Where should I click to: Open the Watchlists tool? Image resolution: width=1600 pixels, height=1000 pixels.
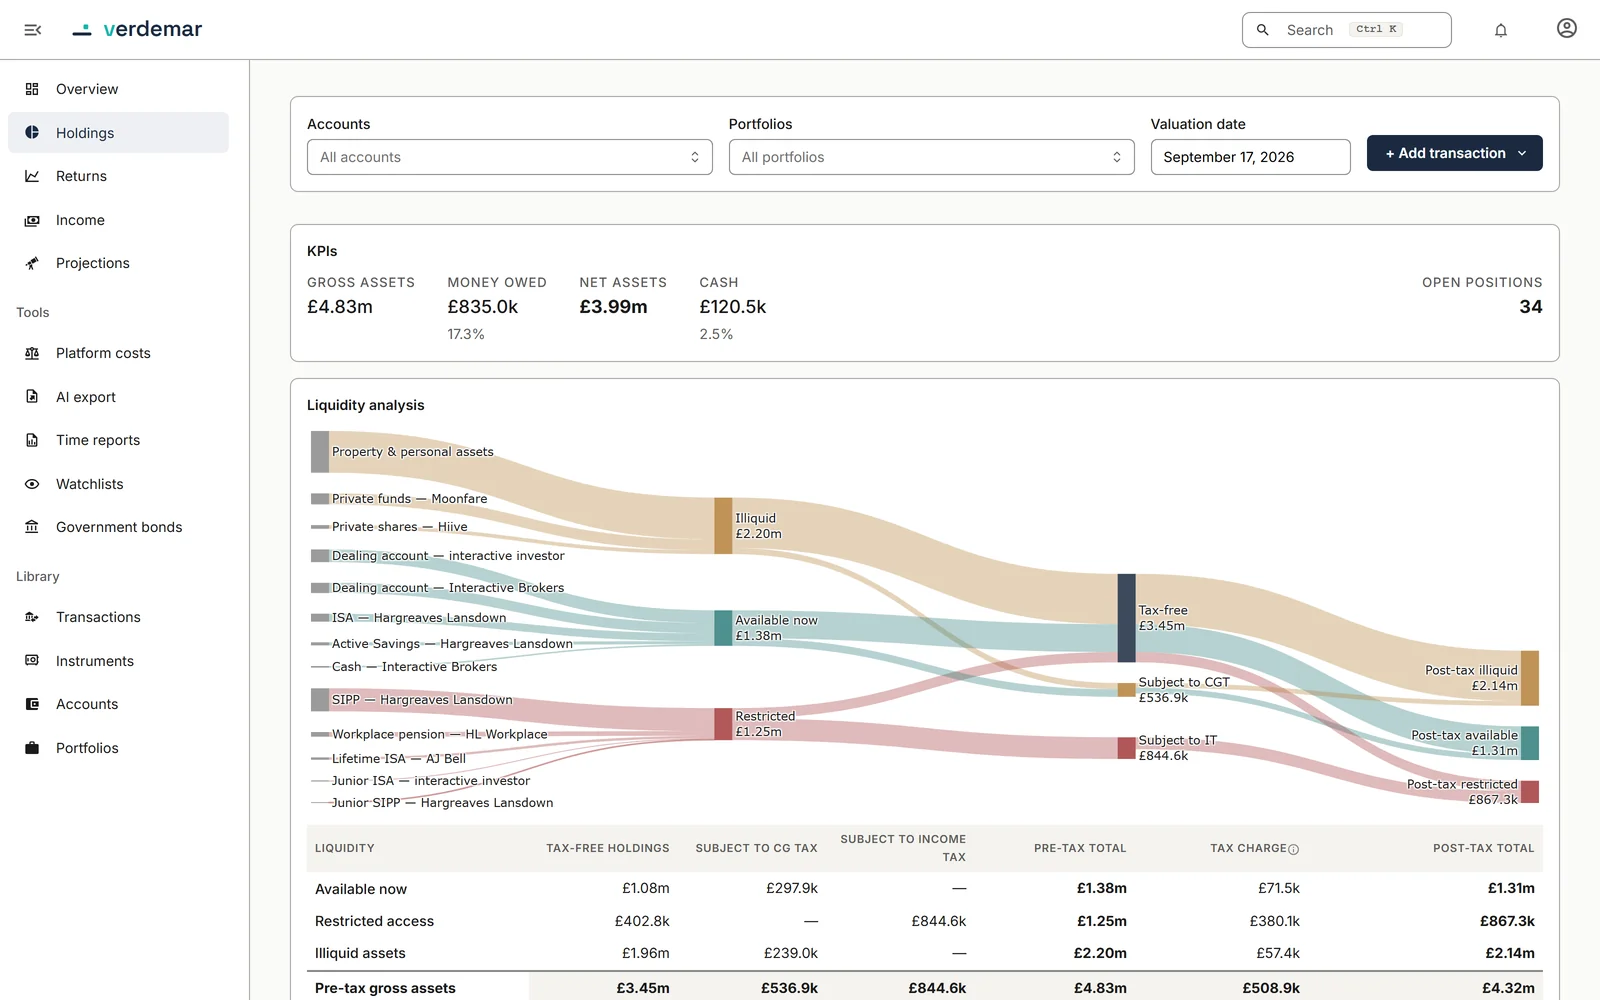pos(118,484)
